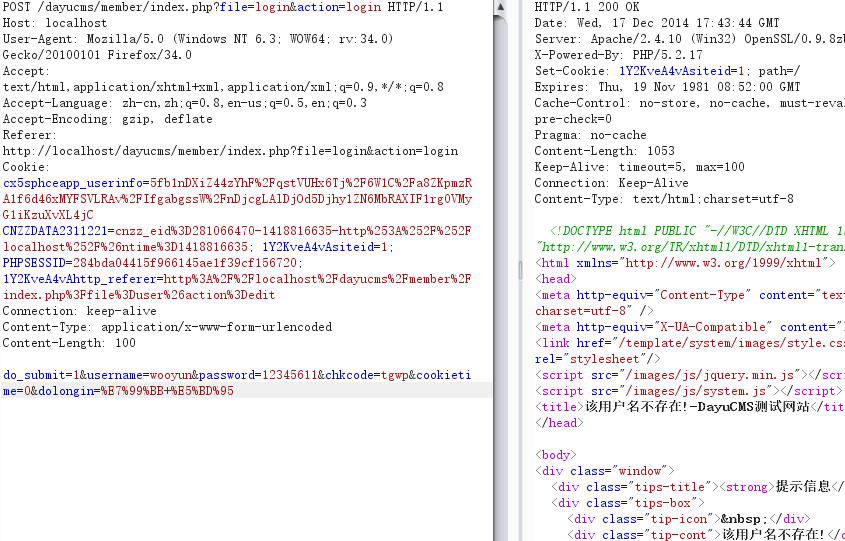Click the cx5sphceapp_userinfo cookie name

[73, 183]
